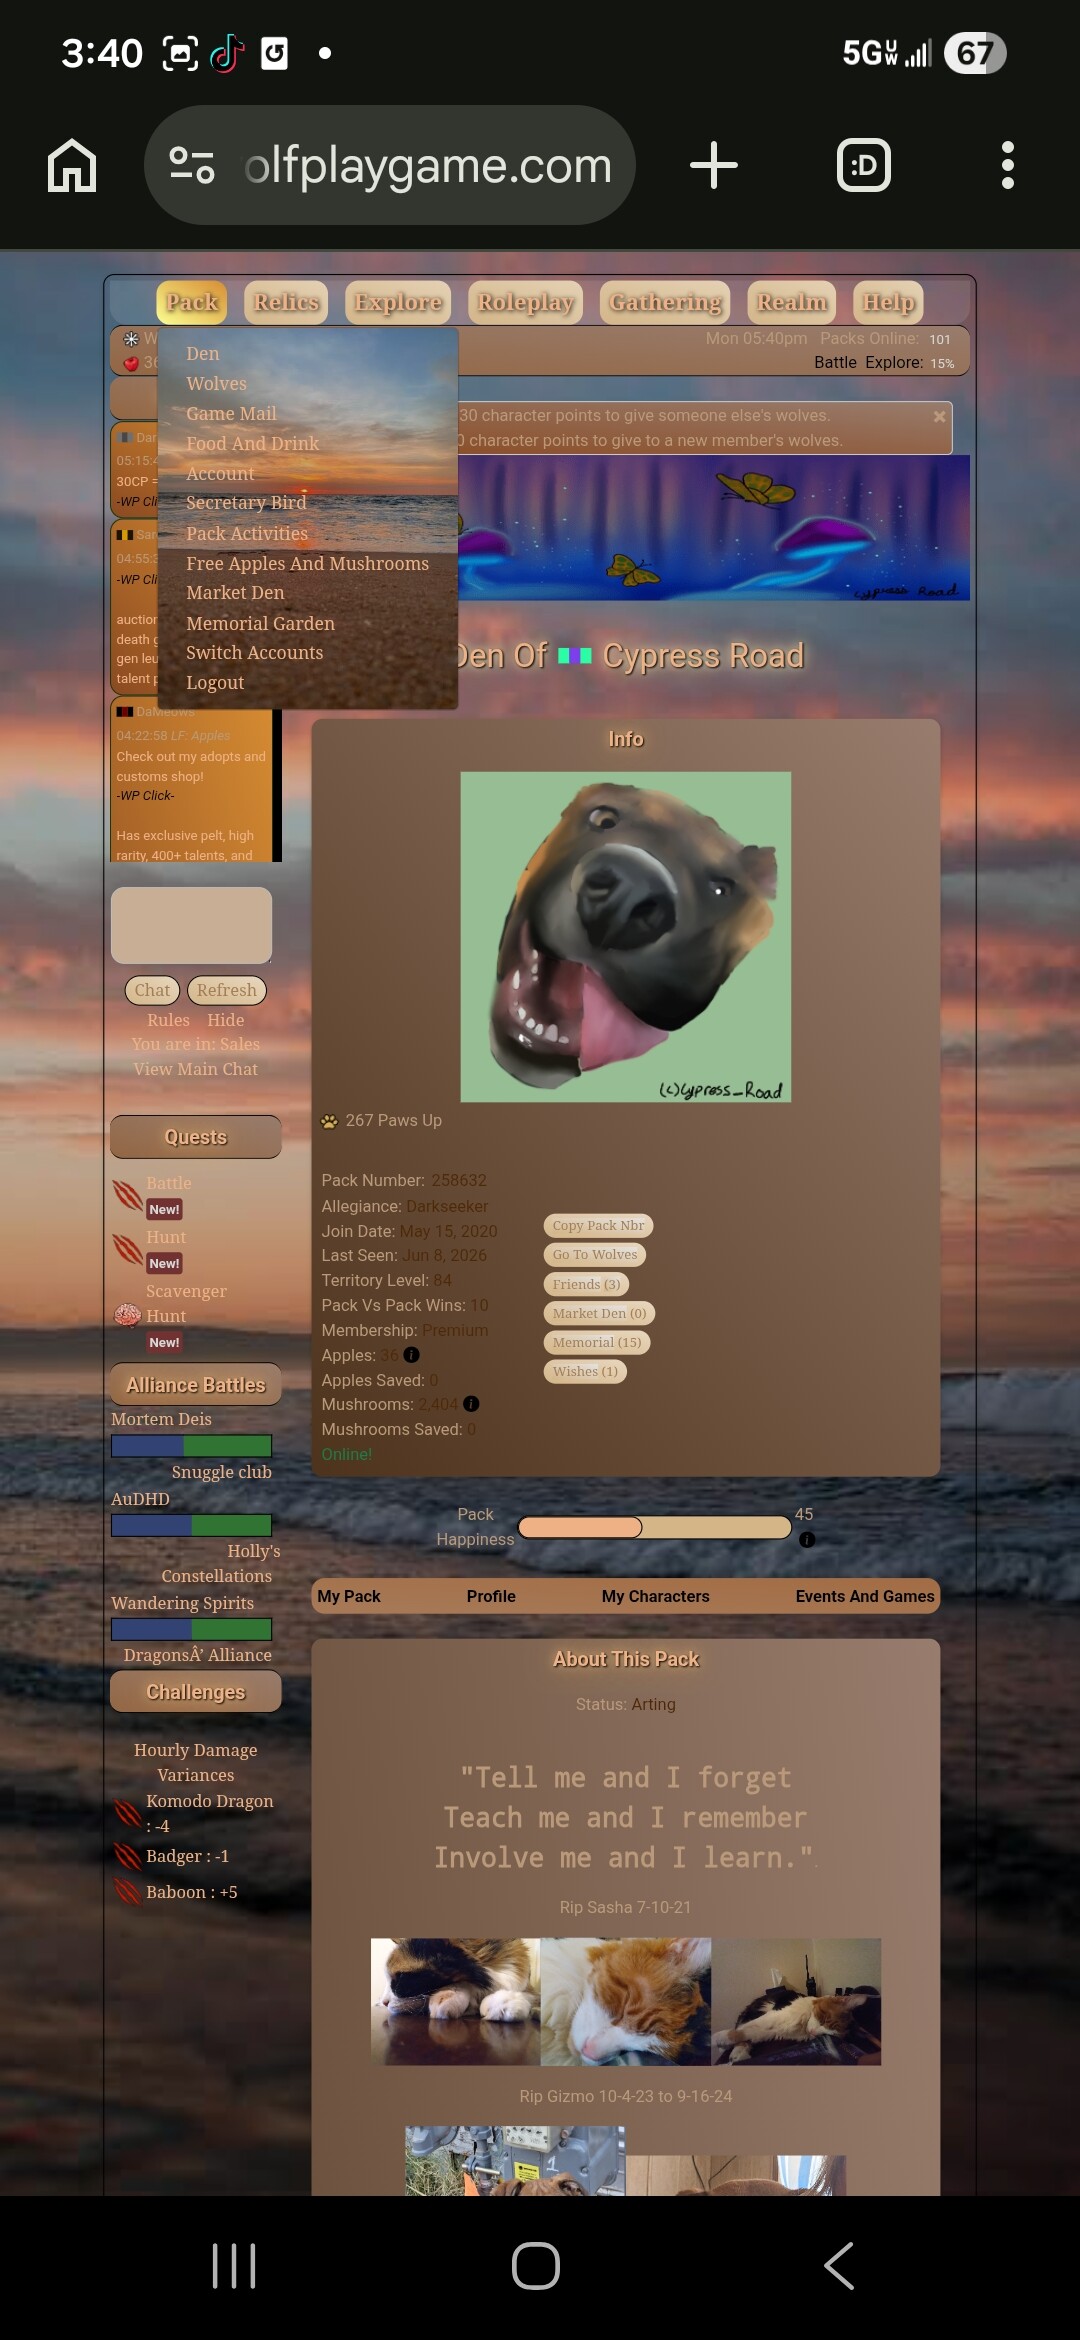The width and height of the screenshot is (1080, 2340).
Task: Click the AuDHD alliance battle bar
Action: click(x=191, y=1526)
